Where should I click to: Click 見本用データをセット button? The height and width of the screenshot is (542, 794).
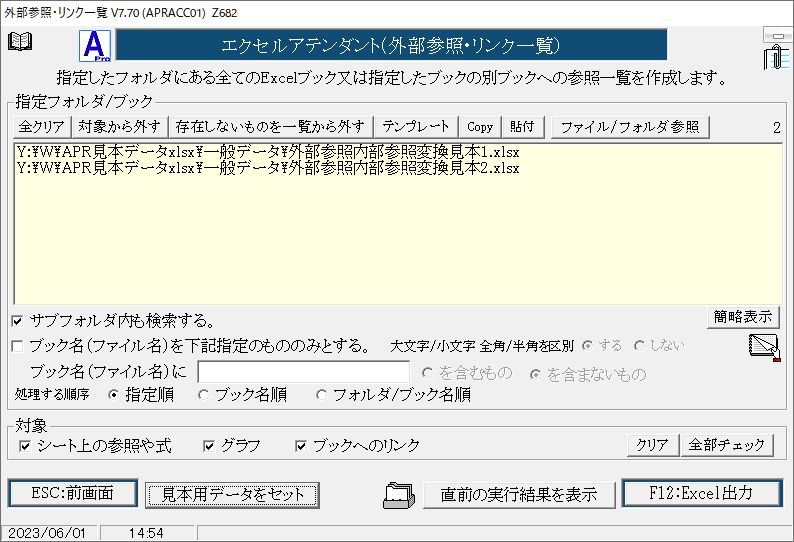tap(232, 495)
